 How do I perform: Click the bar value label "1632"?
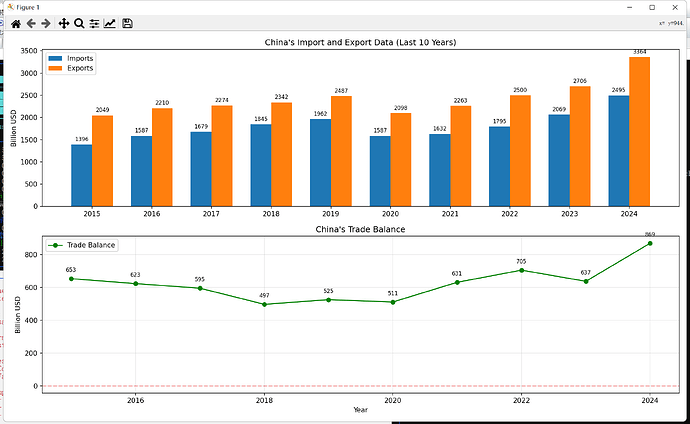pyautogui.click(x=440, y=129)
